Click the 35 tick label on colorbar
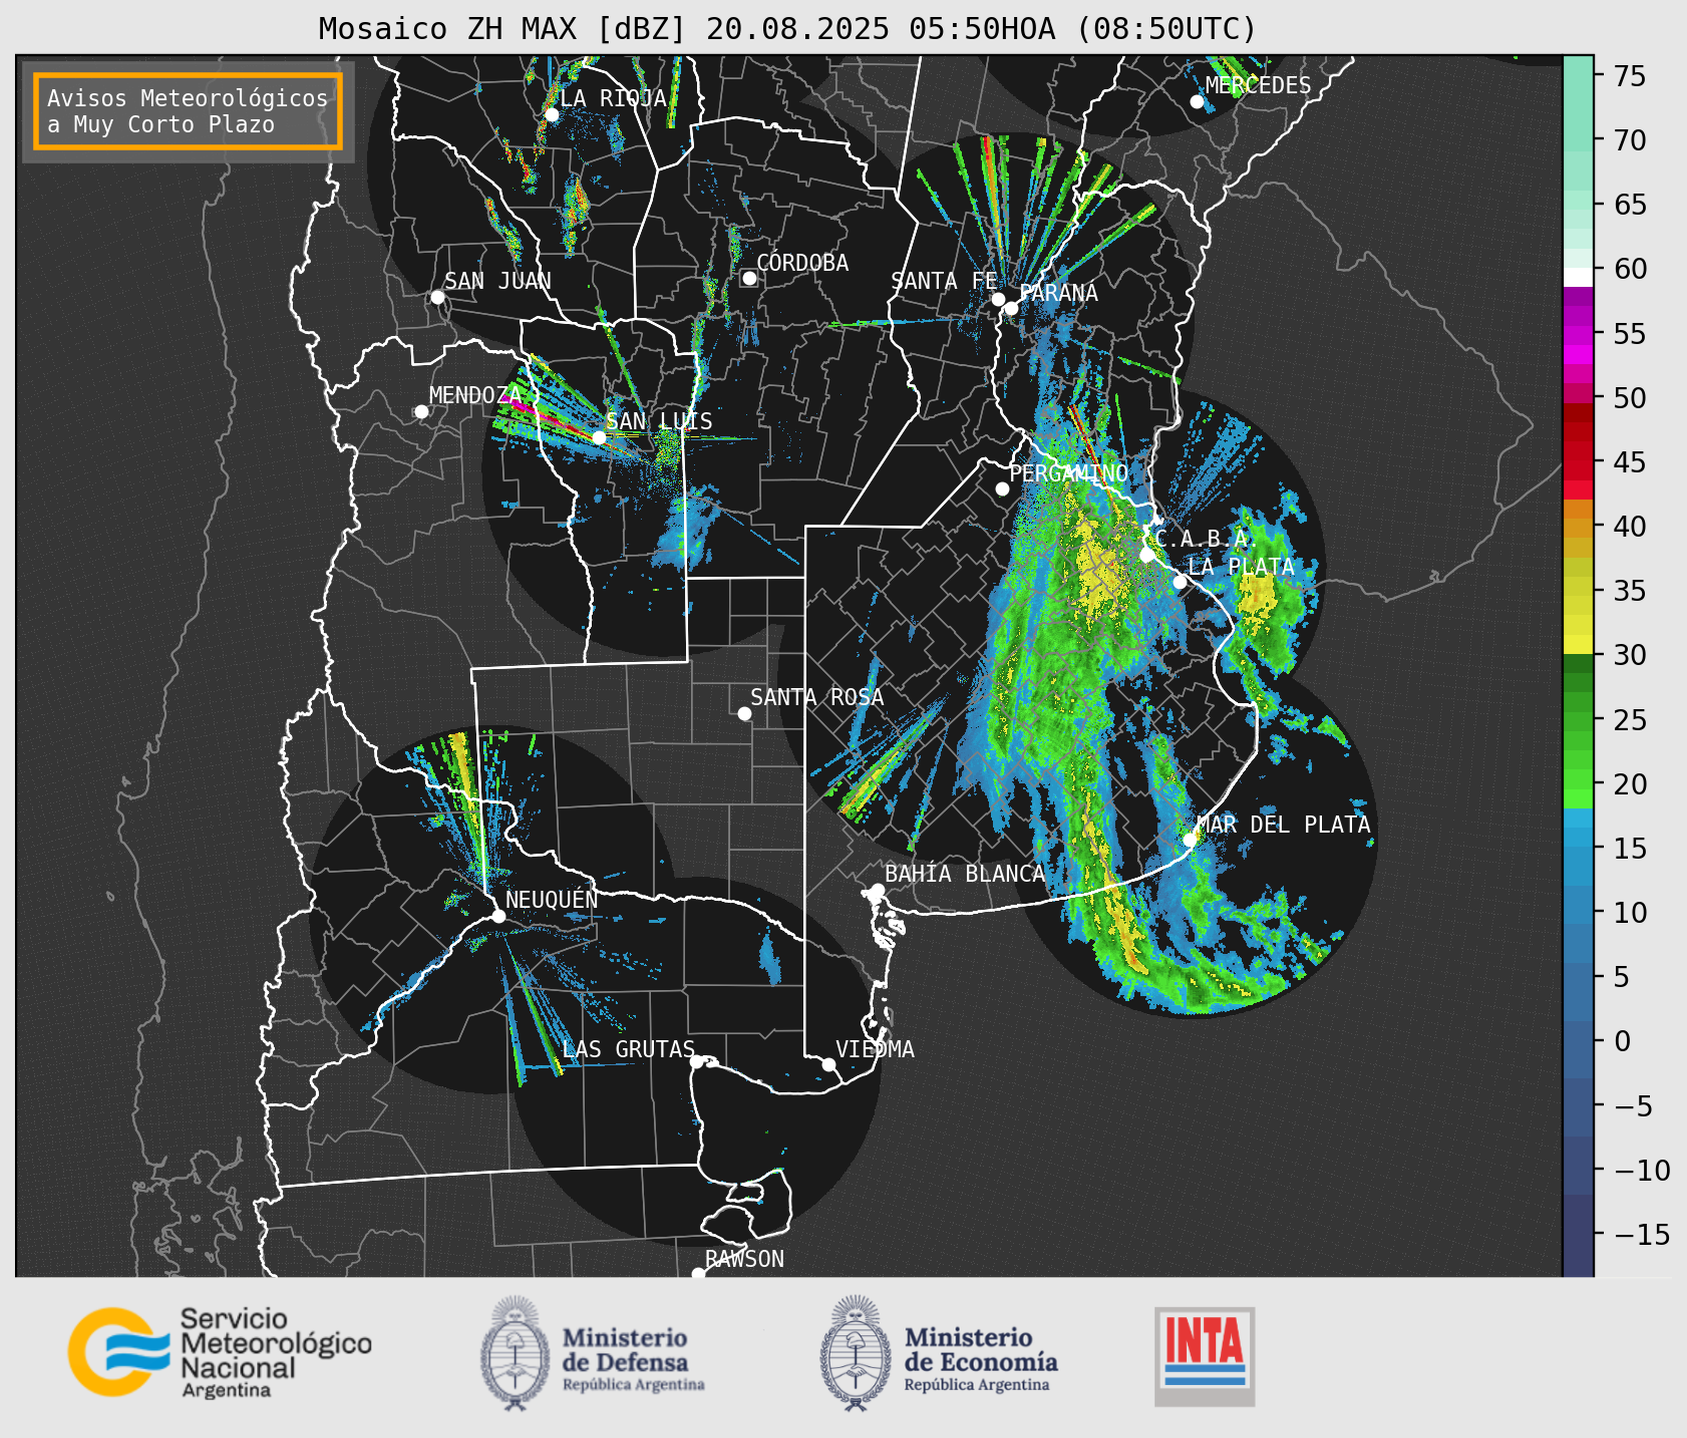The width and height of the screenshot is (1687, 1438). (x=1628, y=591)
